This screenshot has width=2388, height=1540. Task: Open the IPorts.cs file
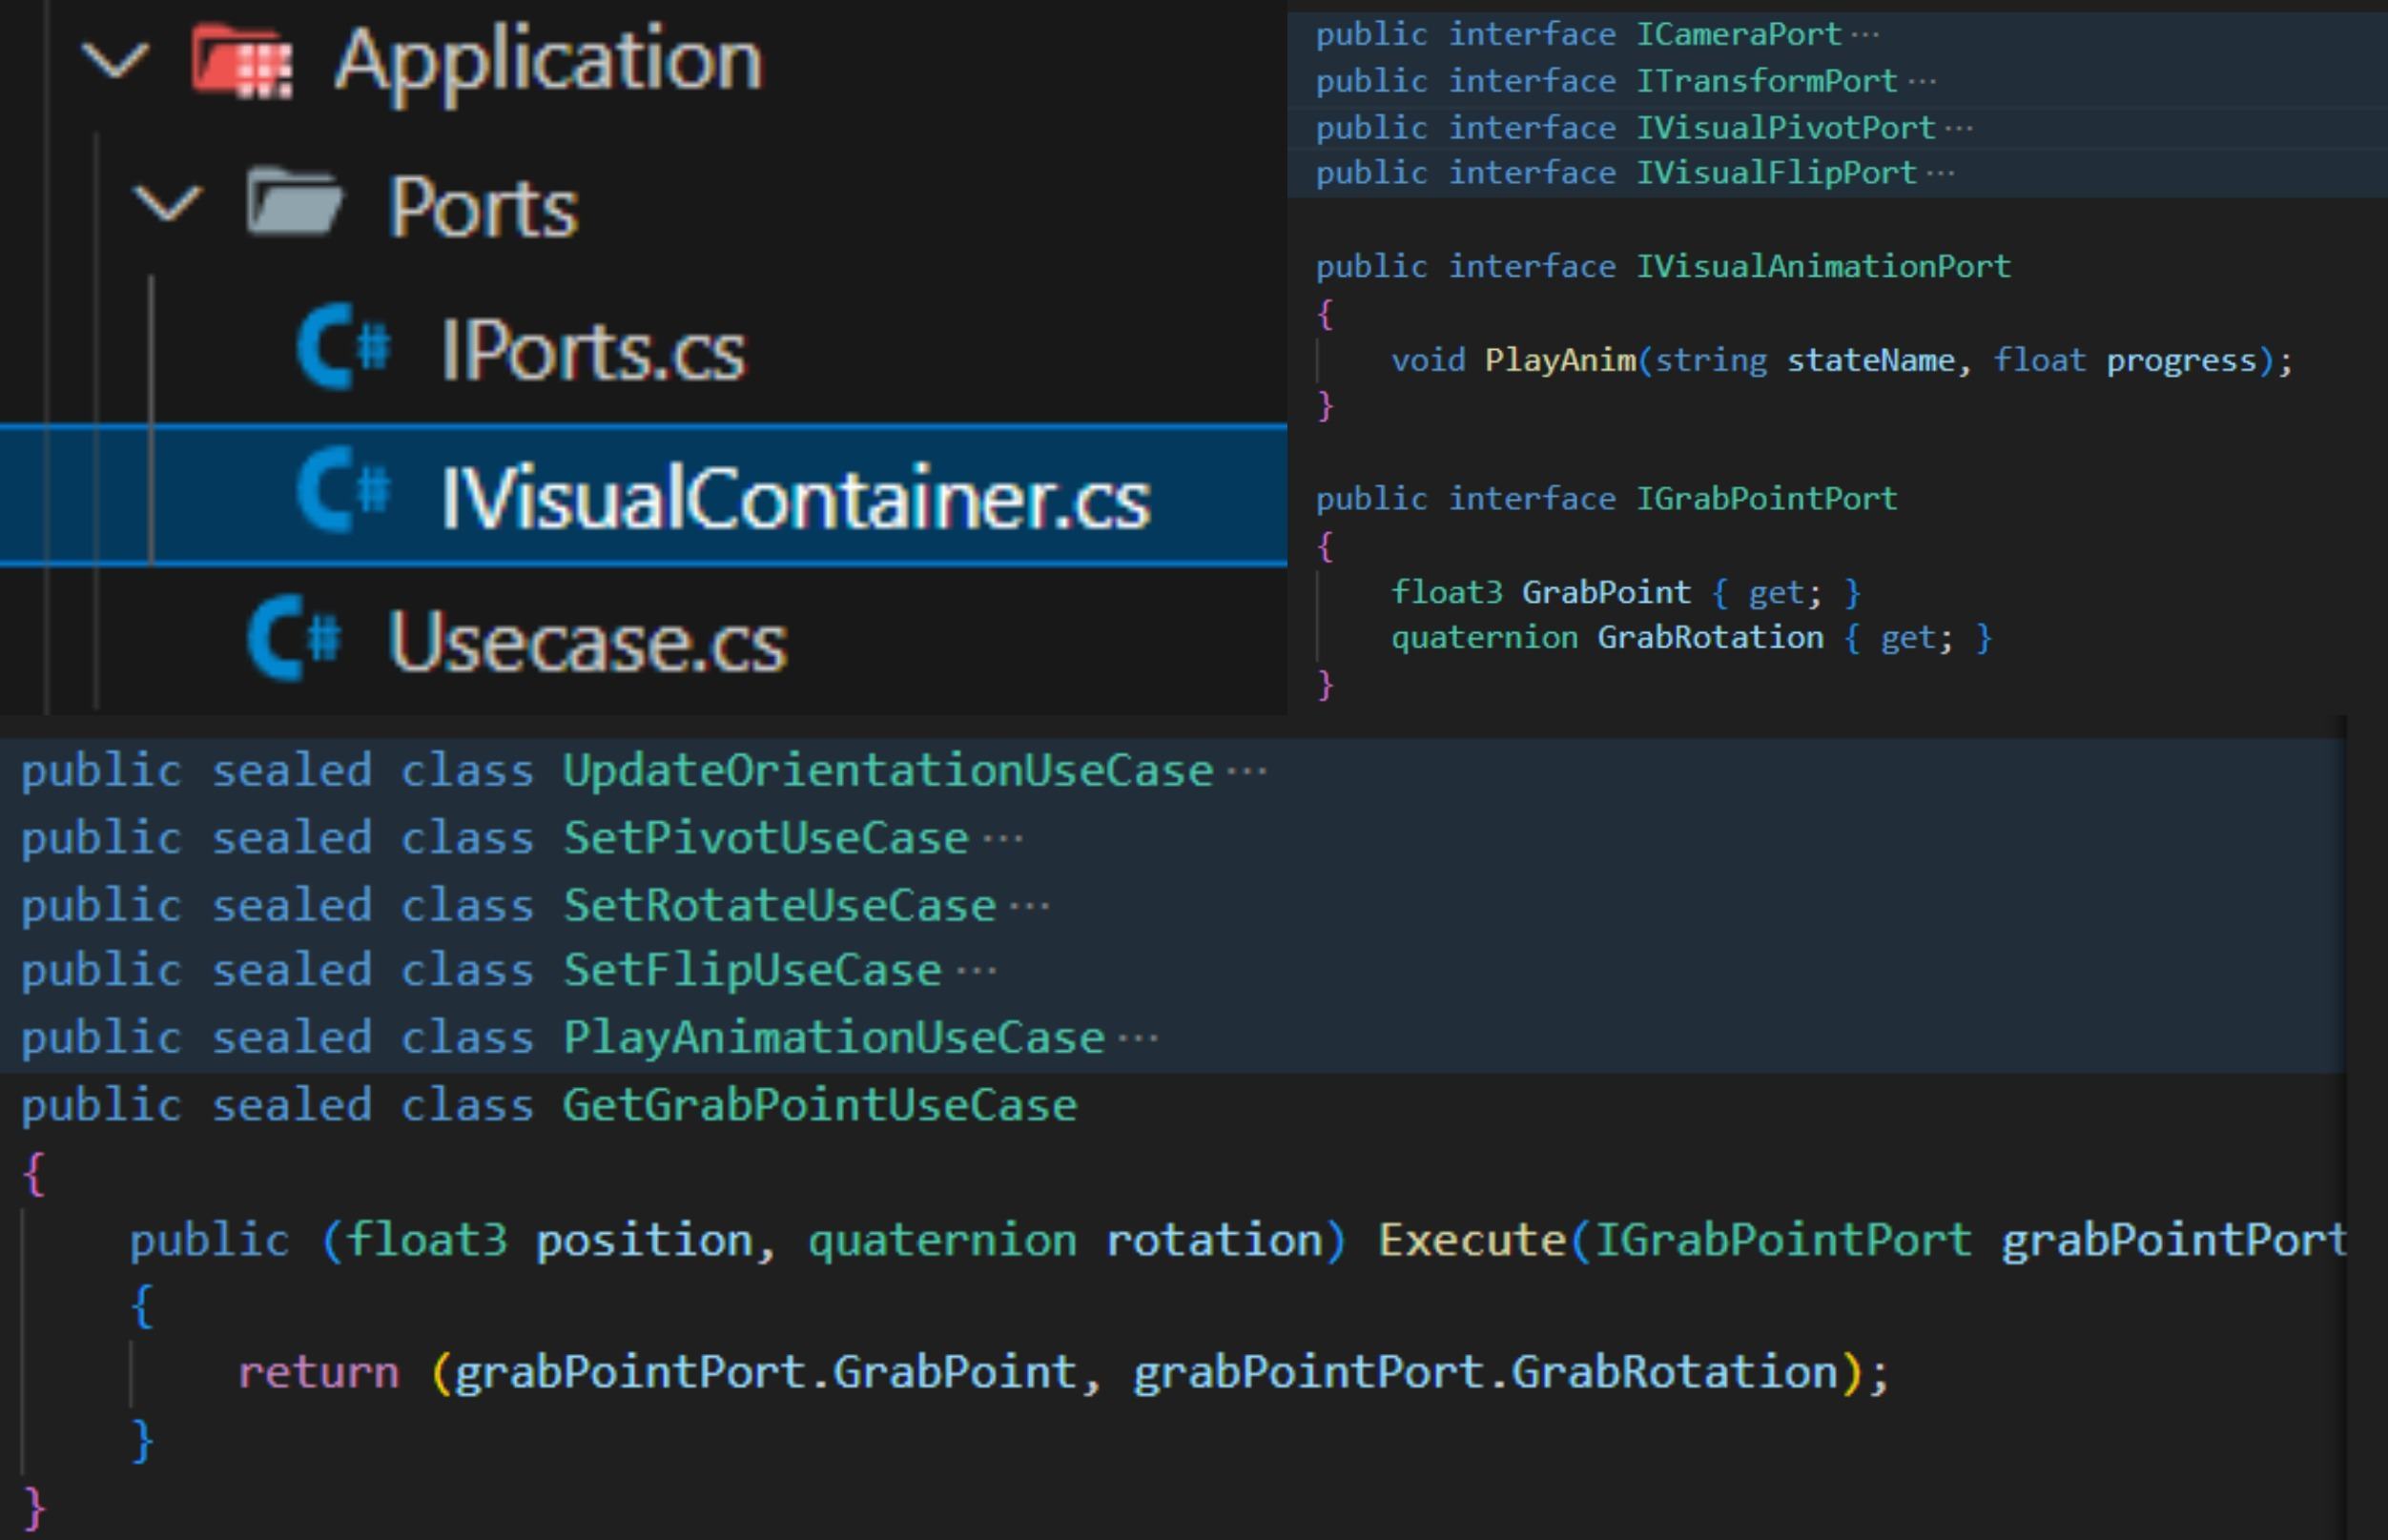click(x=593, y=351)
